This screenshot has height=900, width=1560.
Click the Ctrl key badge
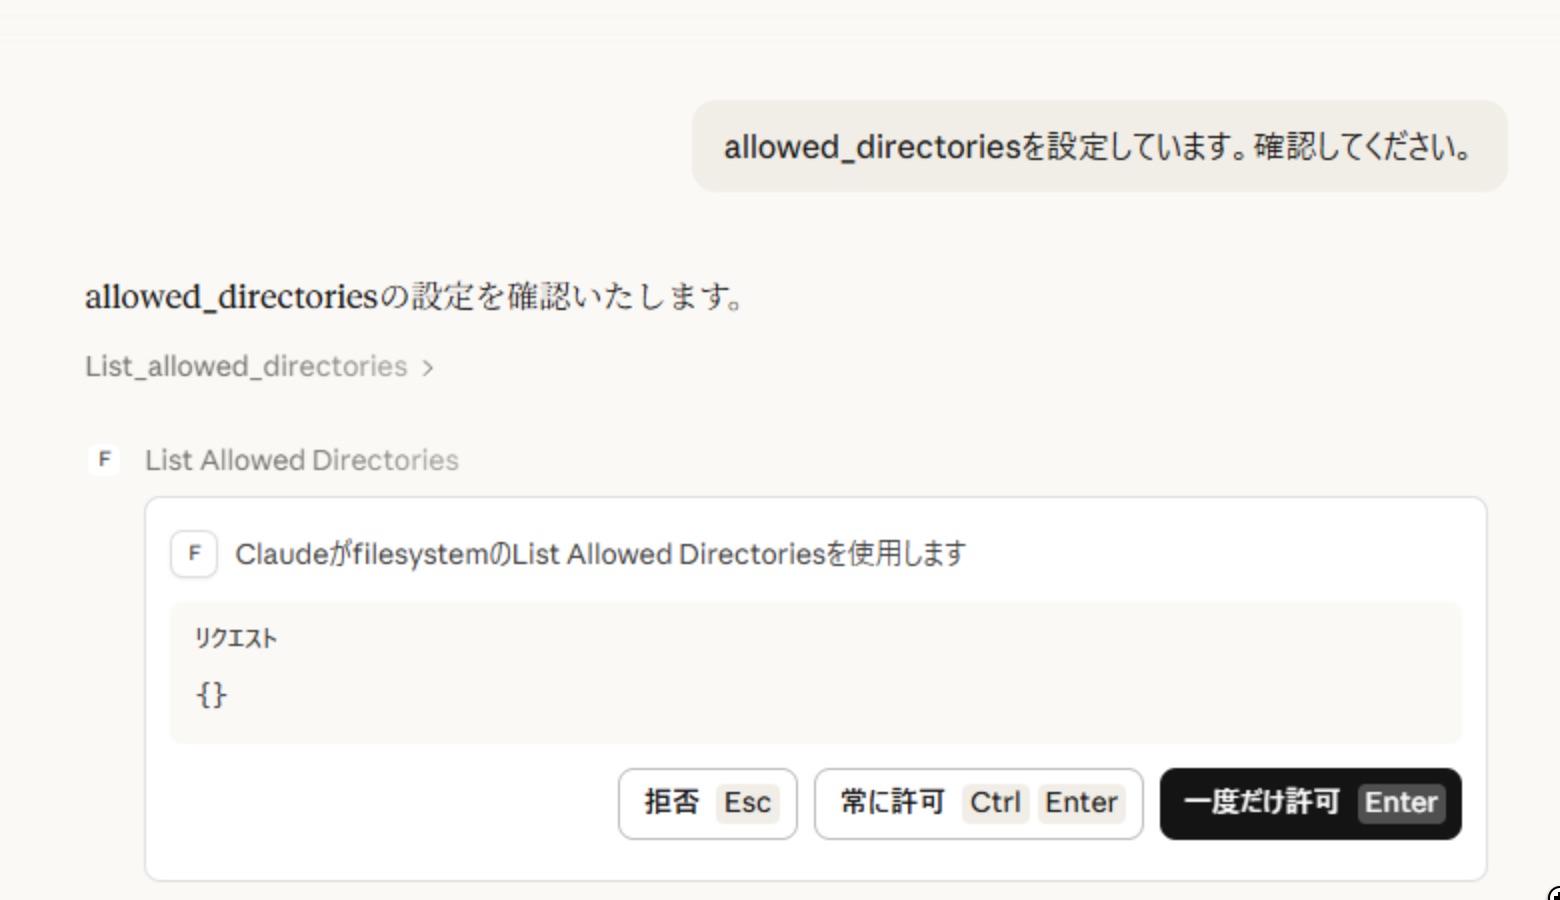995,803
